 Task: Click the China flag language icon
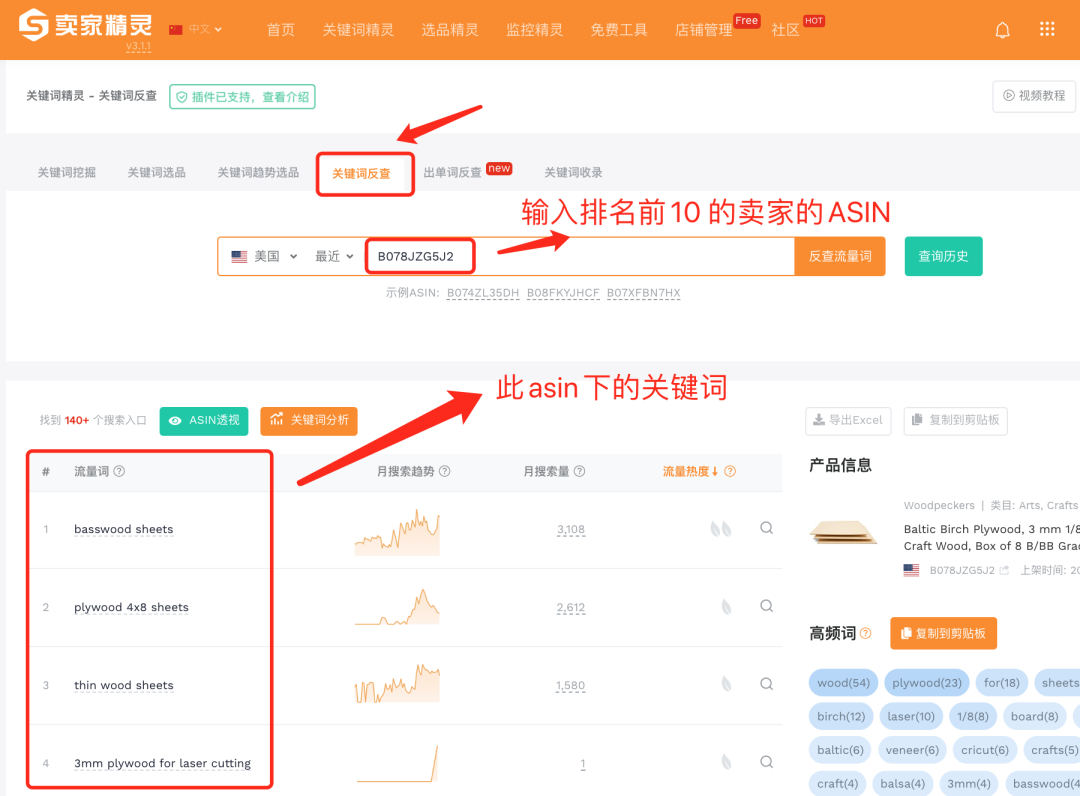click(x=176, y=30)
